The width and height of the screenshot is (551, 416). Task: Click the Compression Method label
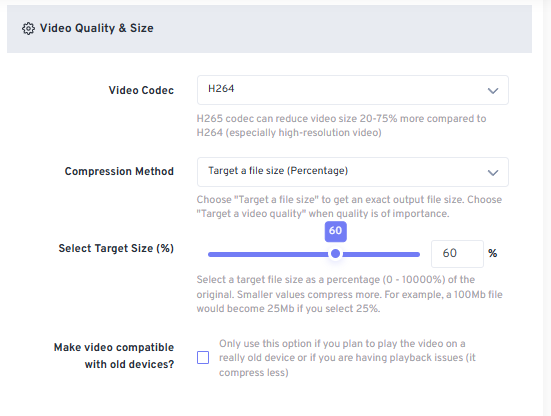coord(119,171)
